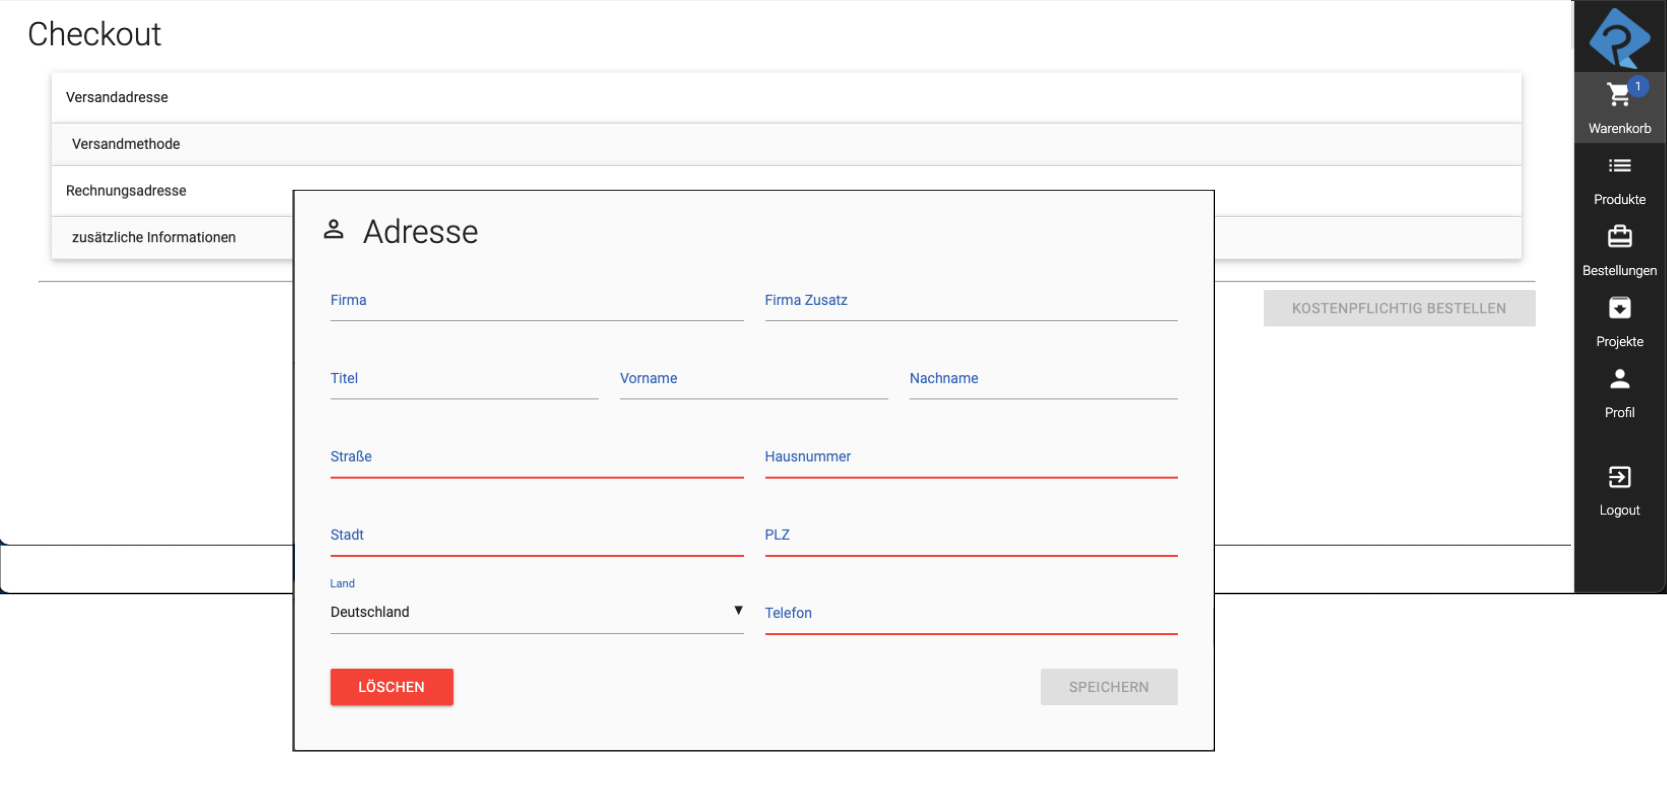
Task: Go to Projekte archive icon
Action: (1619, 308)
